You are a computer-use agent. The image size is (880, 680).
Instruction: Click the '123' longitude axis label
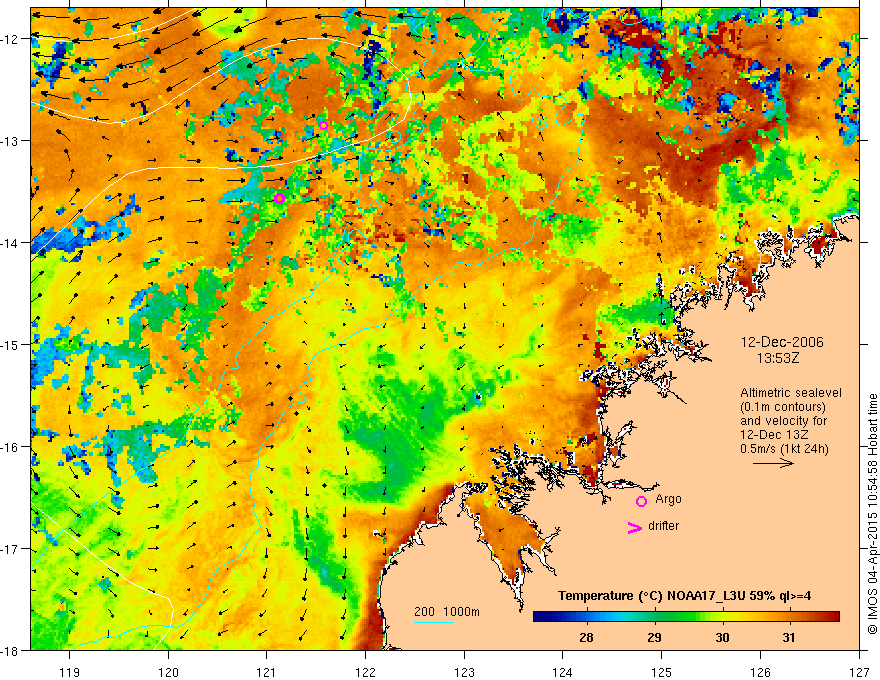464,672
